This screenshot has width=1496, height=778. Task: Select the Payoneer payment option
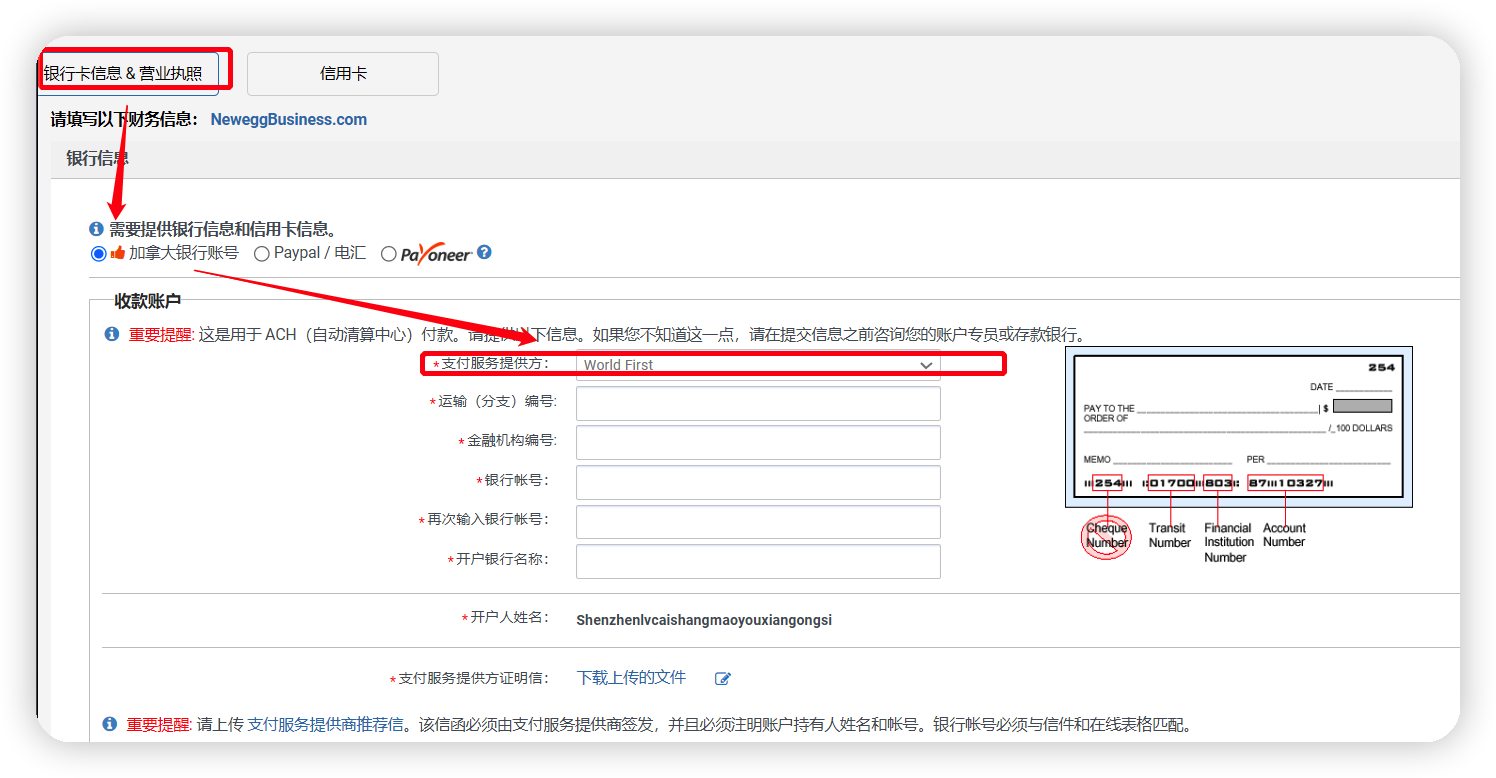coord(388,253)
